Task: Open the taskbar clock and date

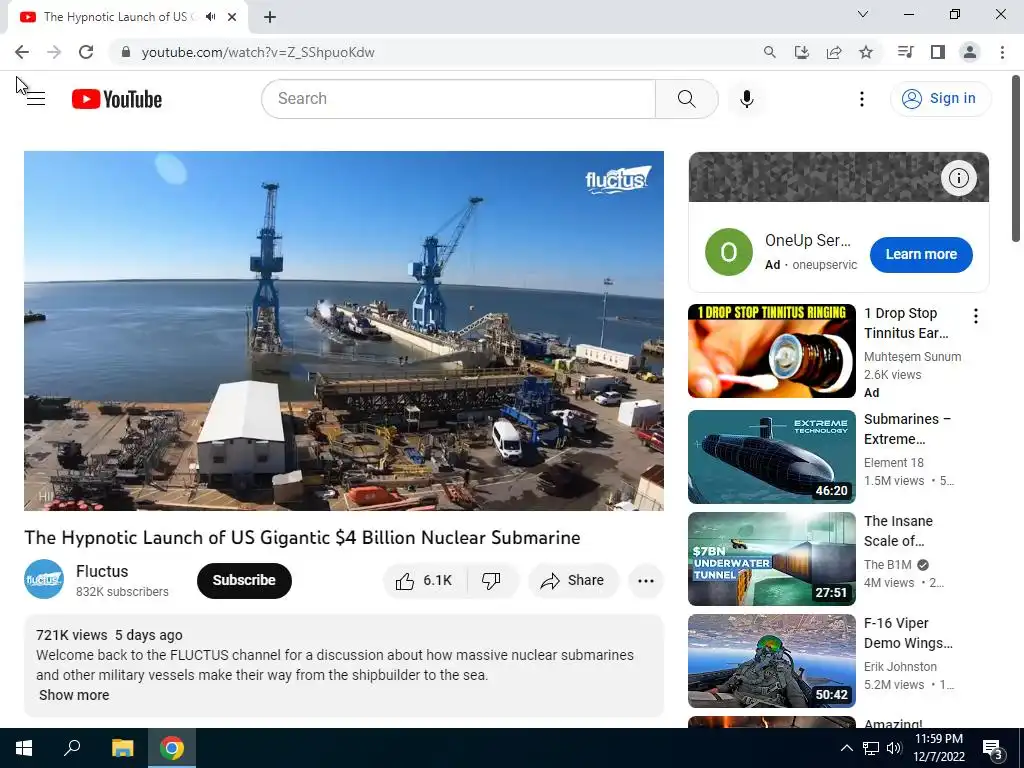Action: pyautogui.click(x=938, y=748)
